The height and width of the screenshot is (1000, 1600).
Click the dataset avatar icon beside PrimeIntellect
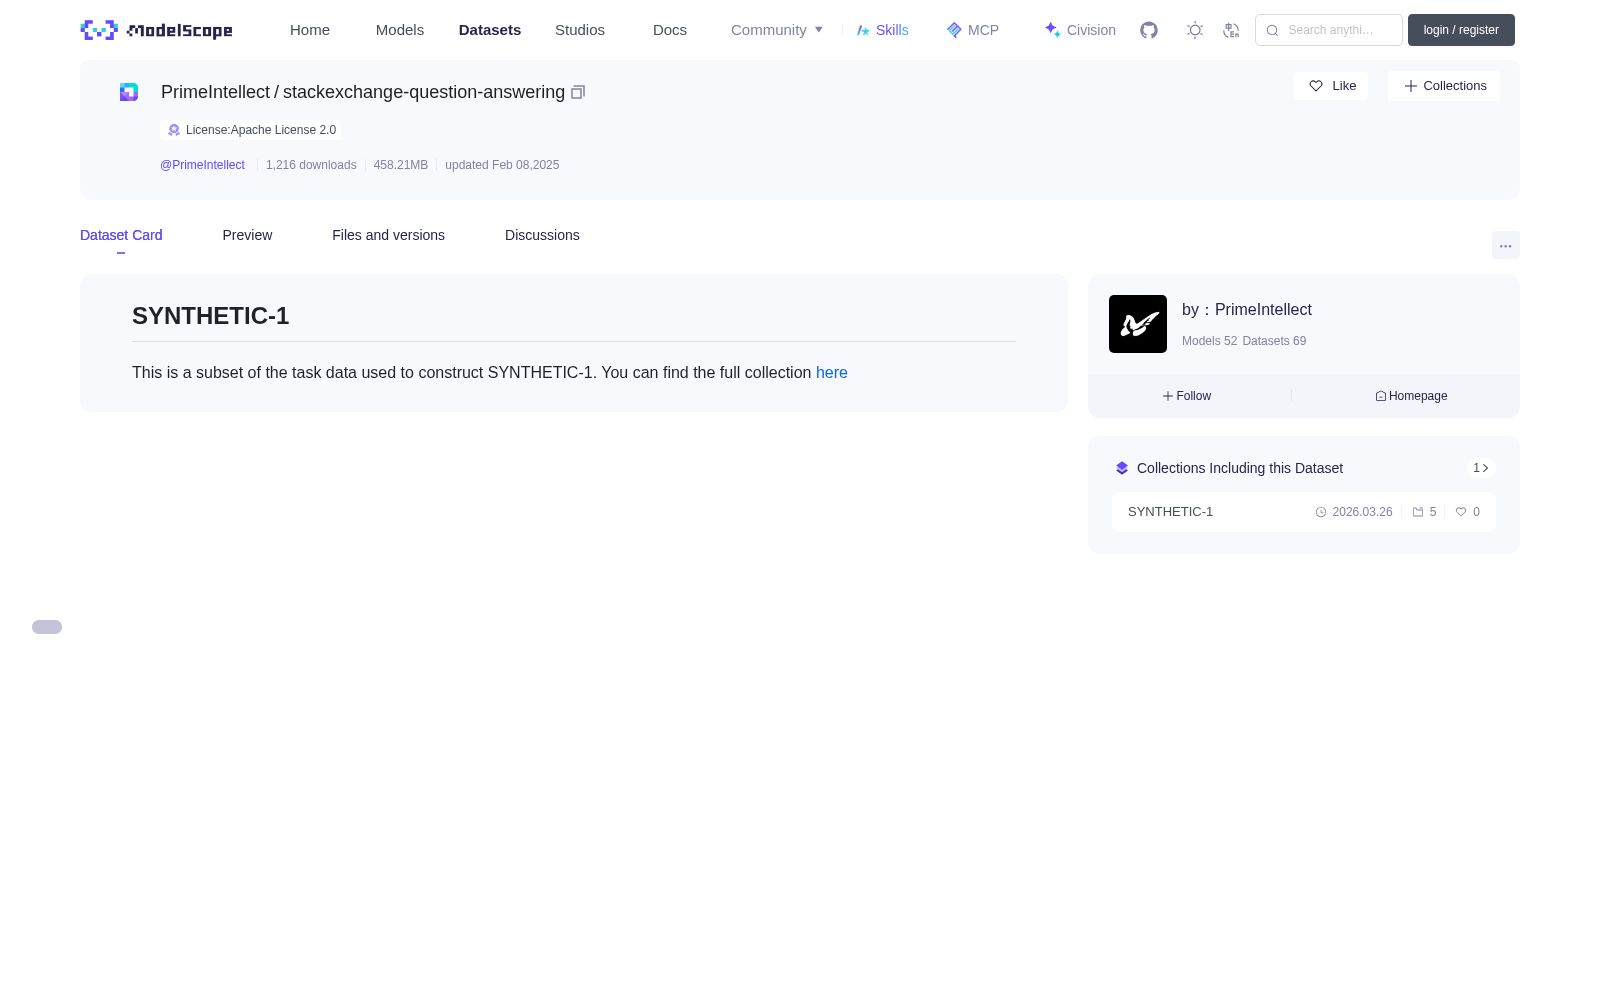(x=129, y=92)
